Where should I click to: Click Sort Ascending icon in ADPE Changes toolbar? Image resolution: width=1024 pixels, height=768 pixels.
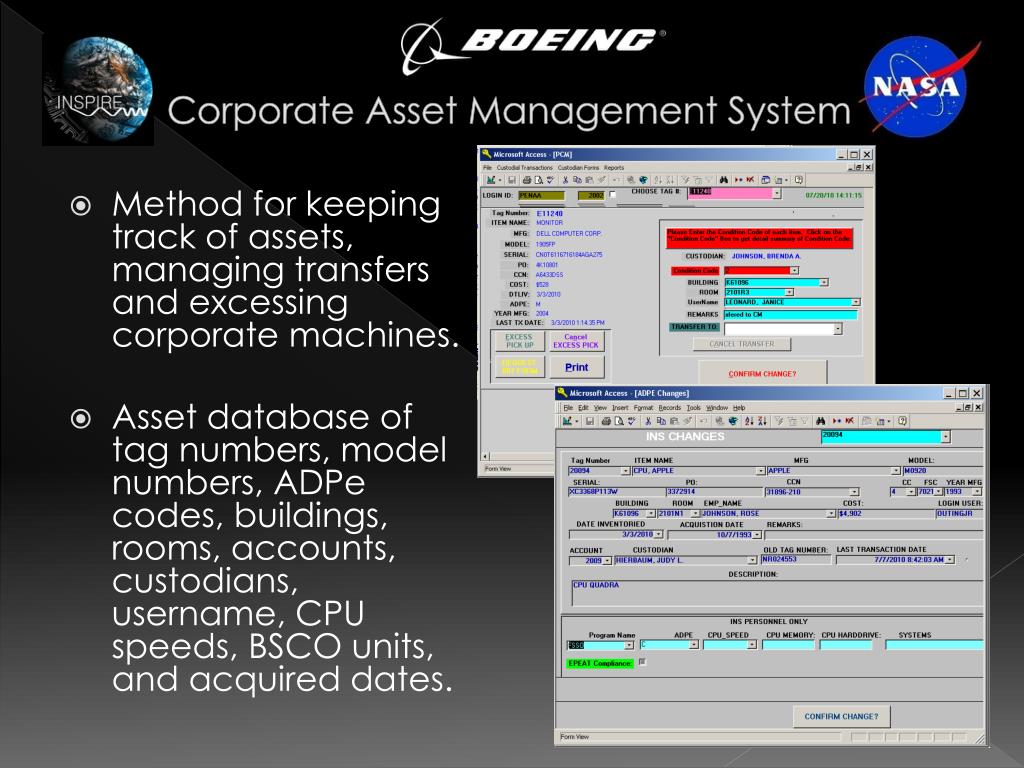tap(748, 421)
